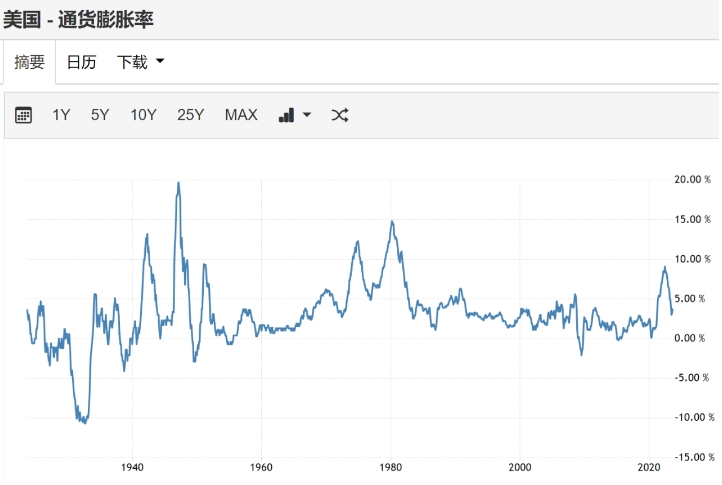
Task: Click the 美国 - 通货膨胀率 title
Action: point(78,20)
